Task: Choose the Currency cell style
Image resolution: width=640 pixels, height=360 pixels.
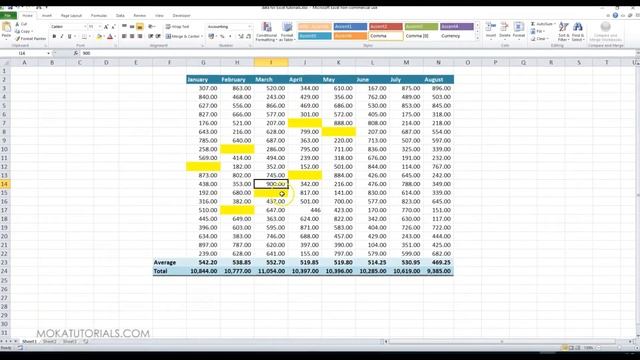Action: (457, 36)
